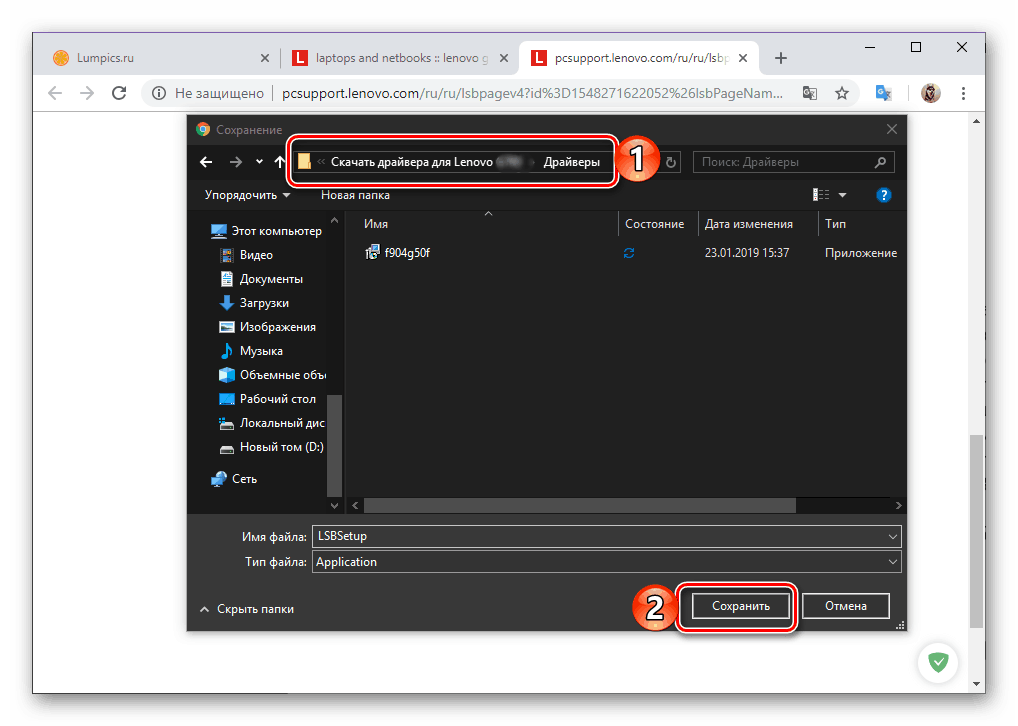Translate this page icon in address bar
Image resolution: width=1018 pixels, height=726 pixels.
810,93
